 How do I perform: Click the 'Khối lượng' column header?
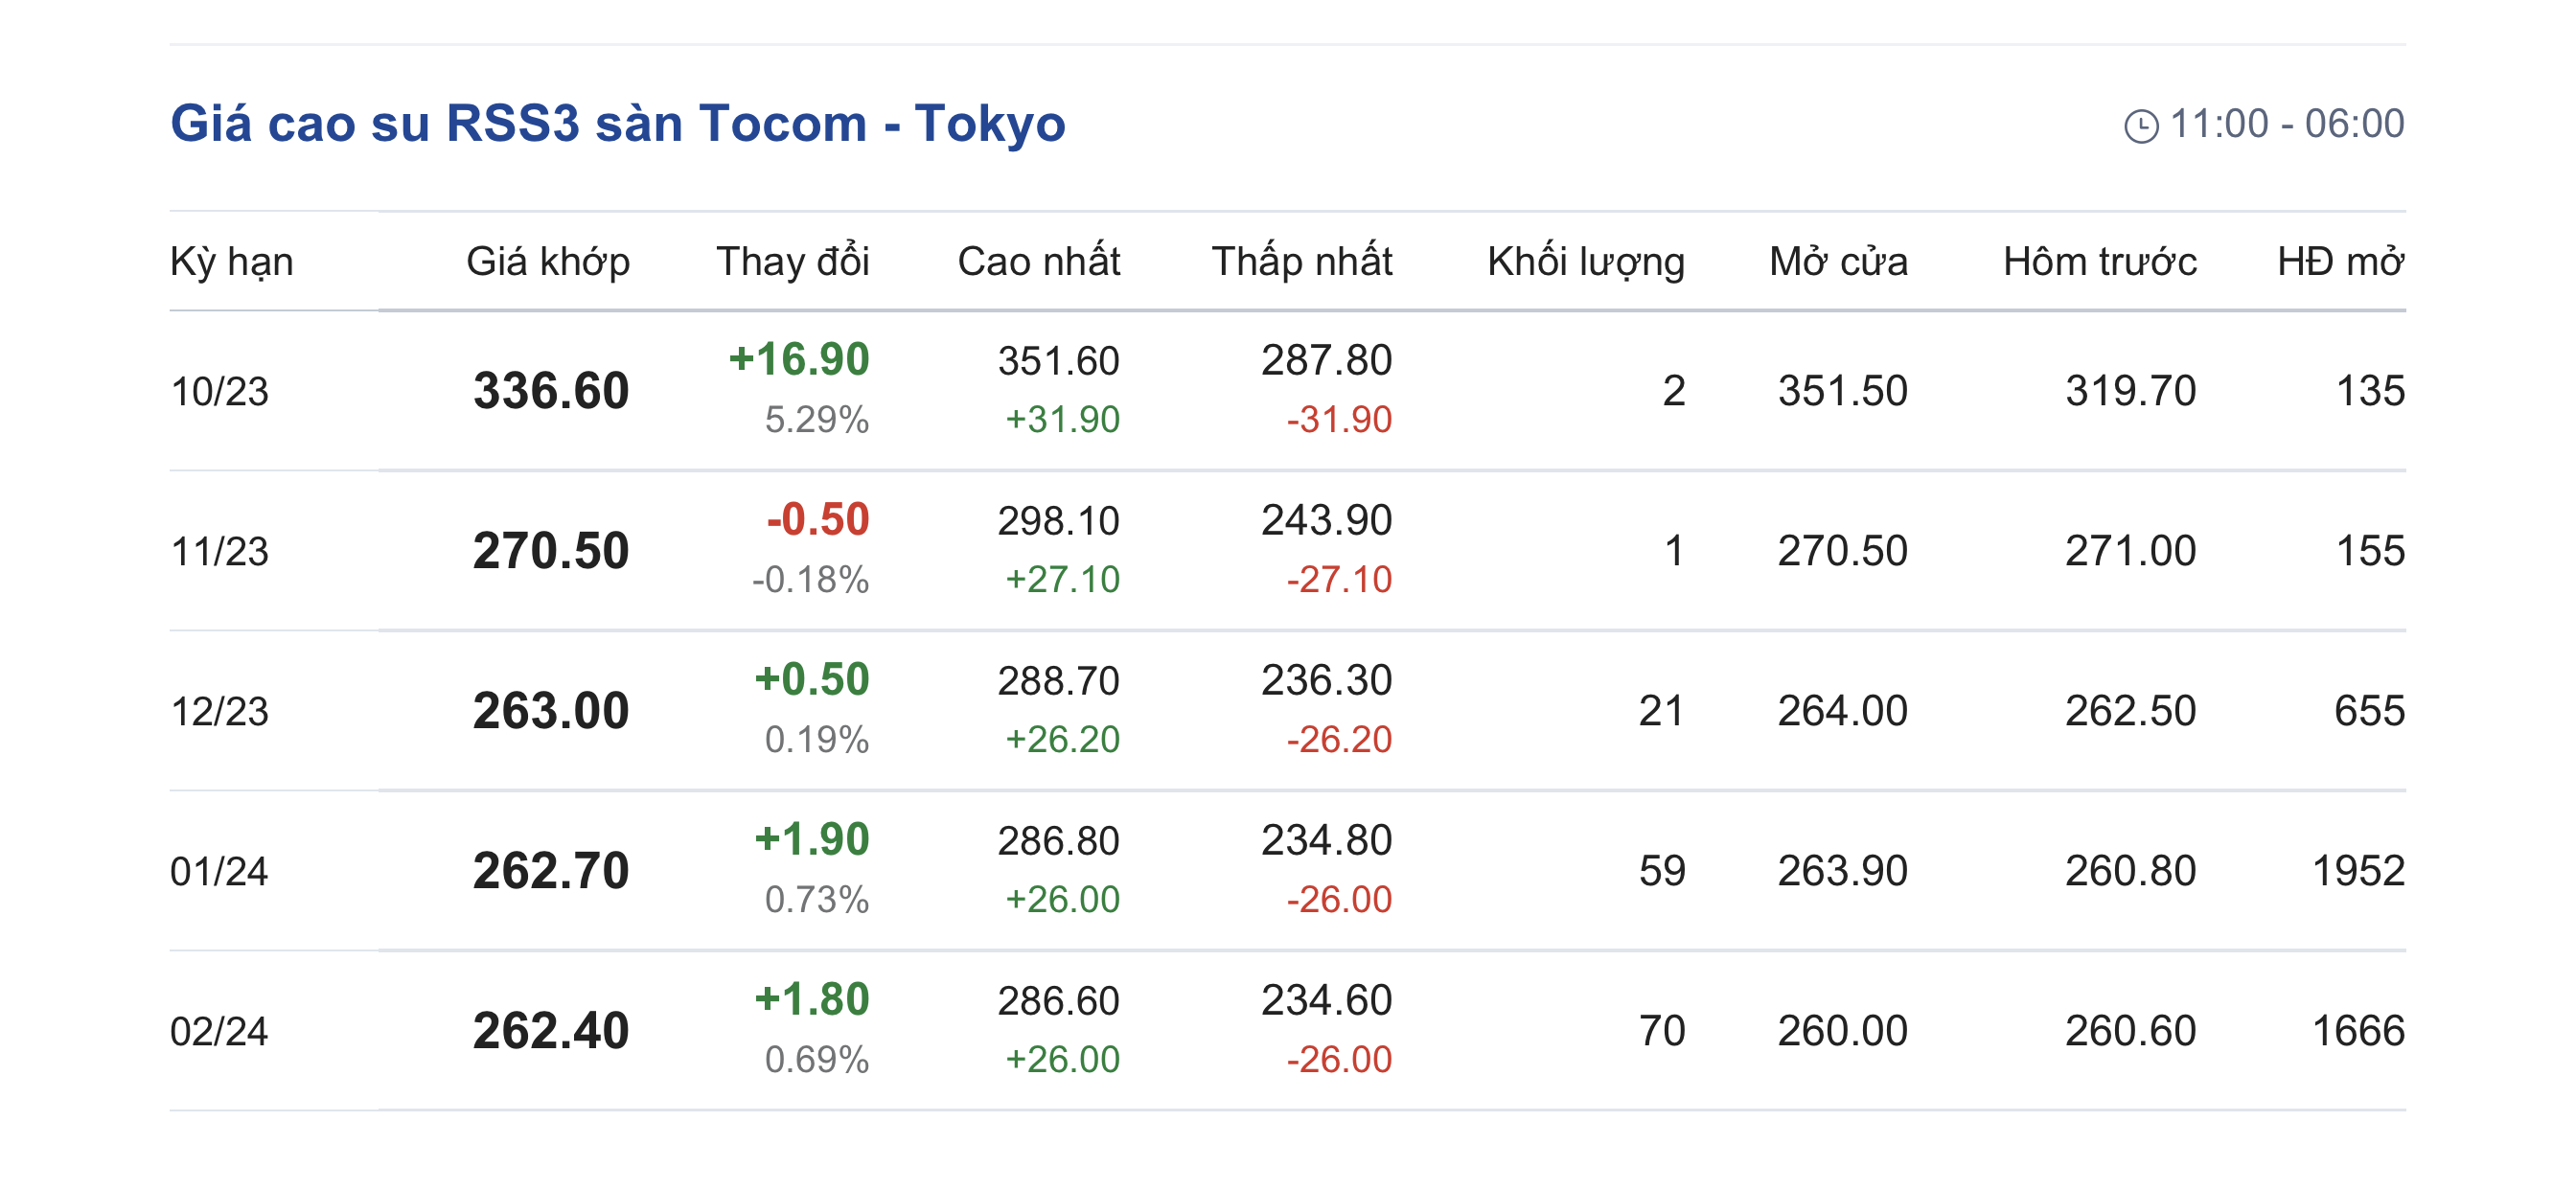point(1585,262)
